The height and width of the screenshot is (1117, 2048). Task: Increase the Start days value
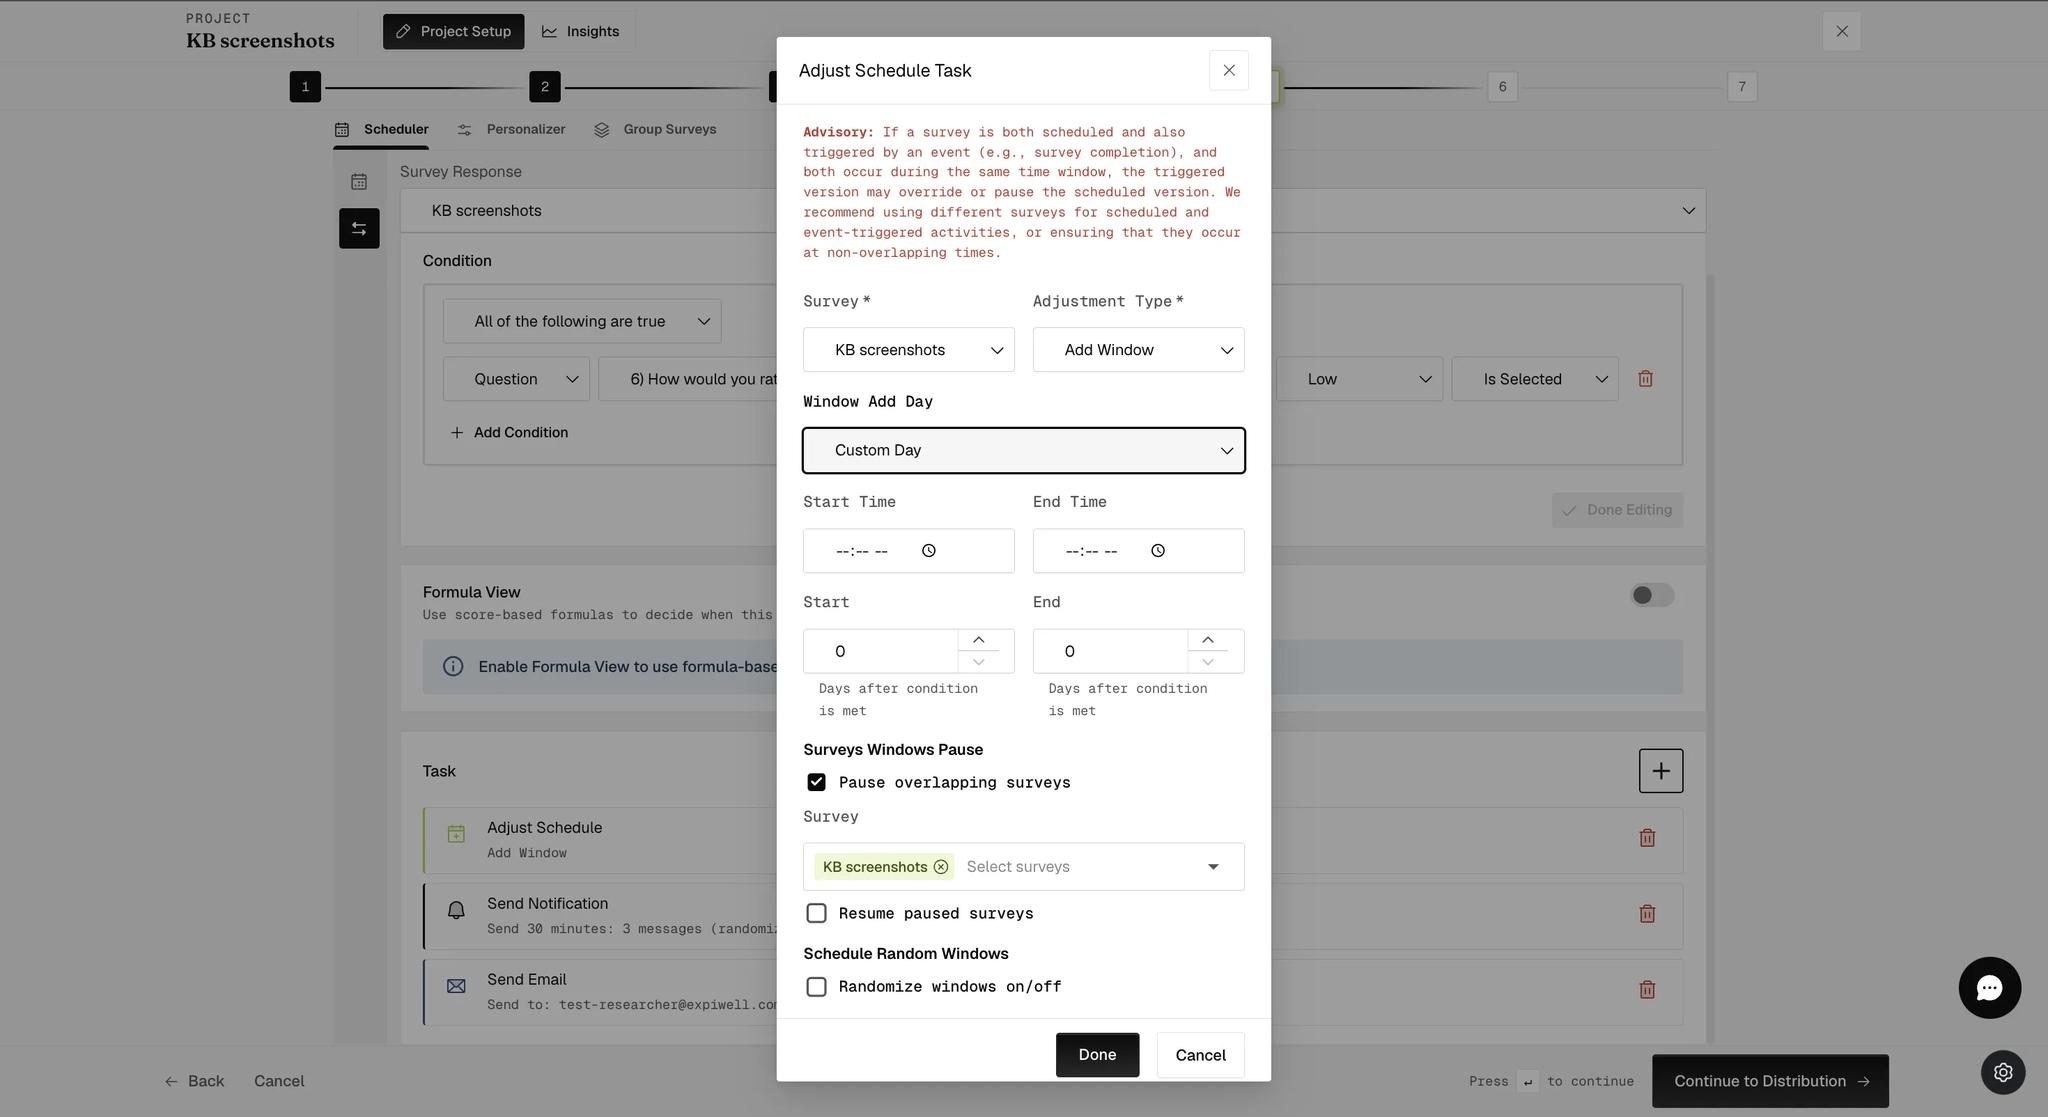[978, 640]
